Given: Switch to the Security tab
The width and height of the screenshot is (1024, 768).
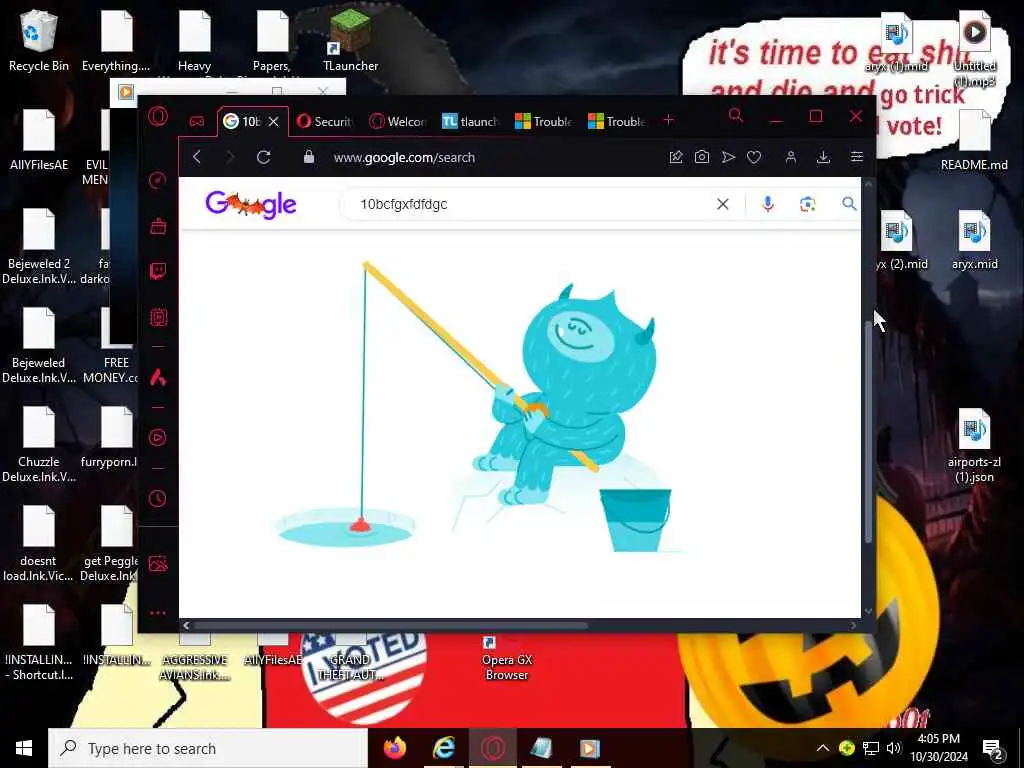Looking at the screenshot, I should [325, 121].
